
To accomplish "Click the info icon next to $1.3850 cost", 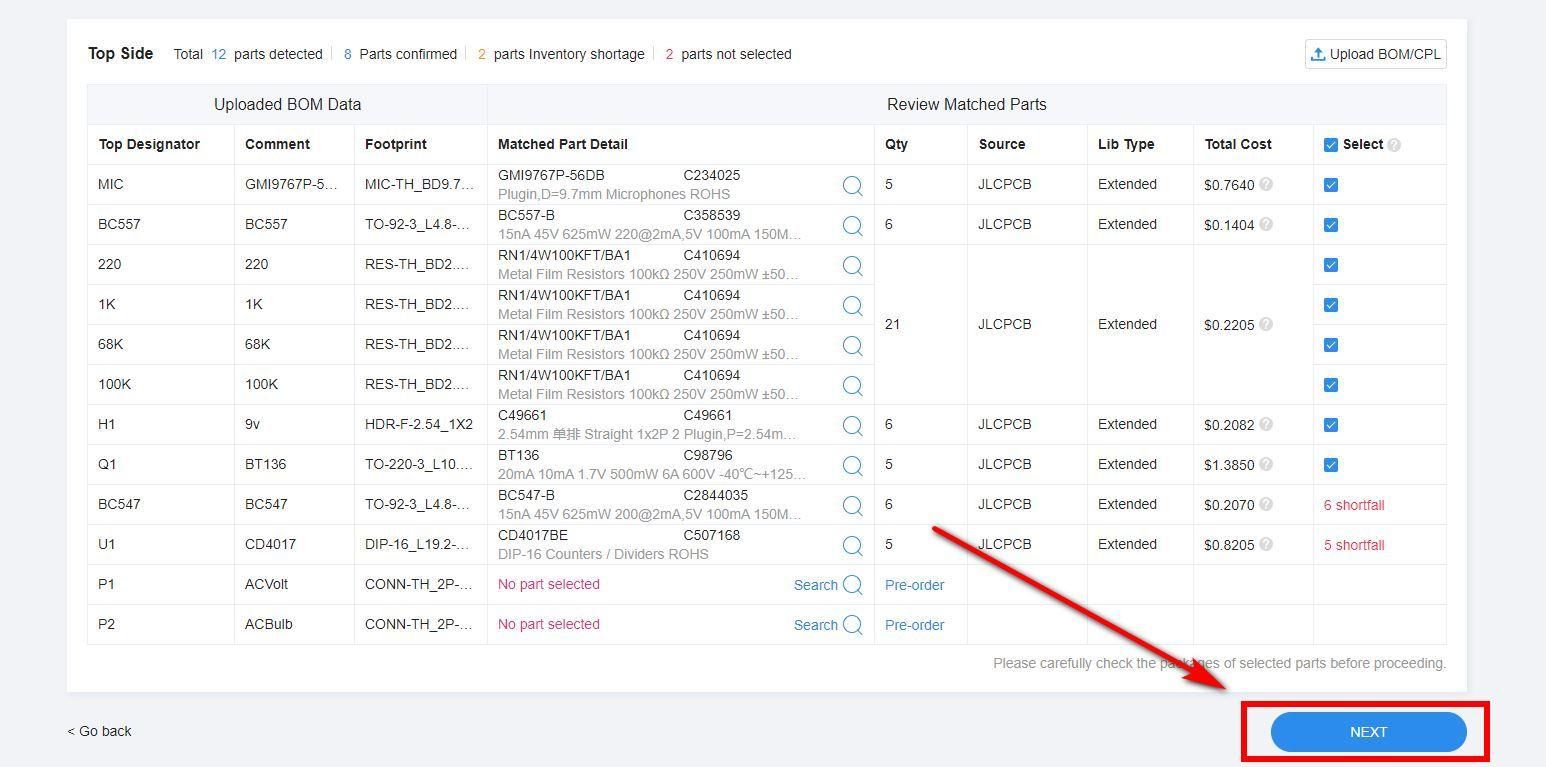I will [x=1266, y=464].
